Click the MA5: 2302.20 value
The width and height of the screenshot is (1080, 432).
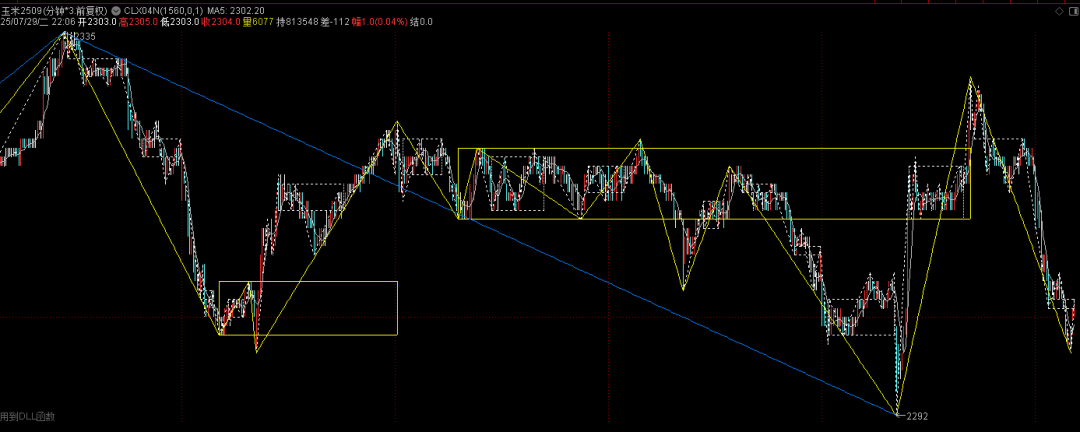coord(236,11)
